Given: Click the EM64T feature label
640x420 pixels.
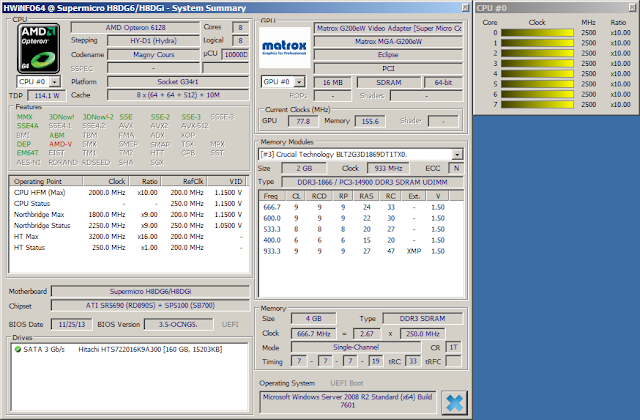Looking at the screenshot, I should click(27, 153).
